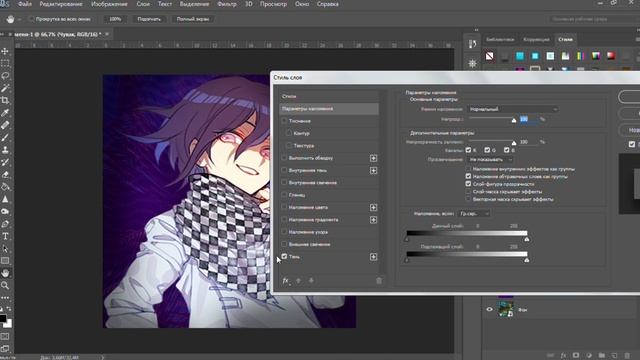Viewport: 640px width, 360px height.
Task: Select the Eyedropper tool
Action: click(x=5, y=113)
